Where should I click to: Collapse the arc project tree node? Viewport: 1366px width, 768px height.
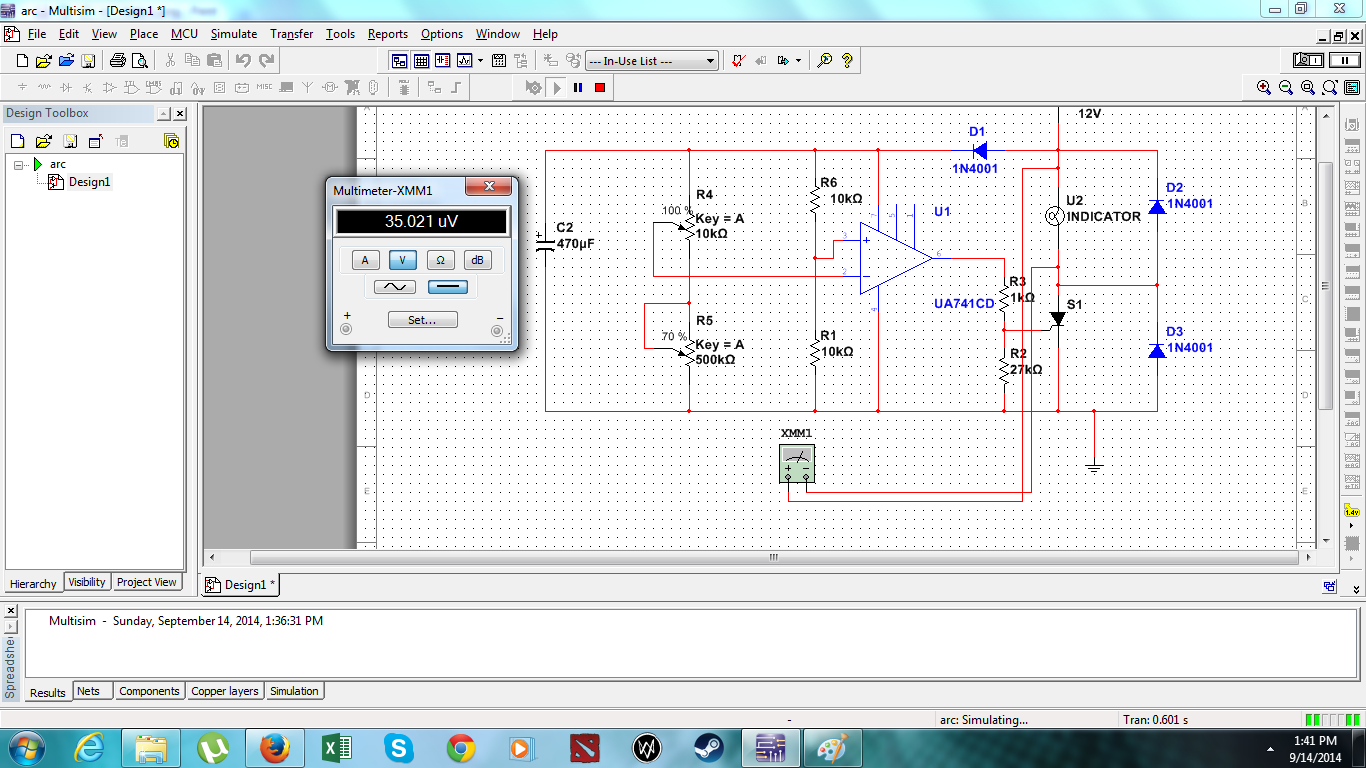(19, 164)
